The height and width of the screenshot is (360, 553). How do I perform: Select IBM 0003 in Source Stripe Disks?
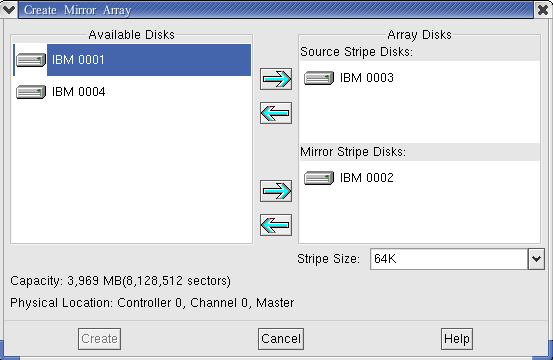(x=420, y=78)
